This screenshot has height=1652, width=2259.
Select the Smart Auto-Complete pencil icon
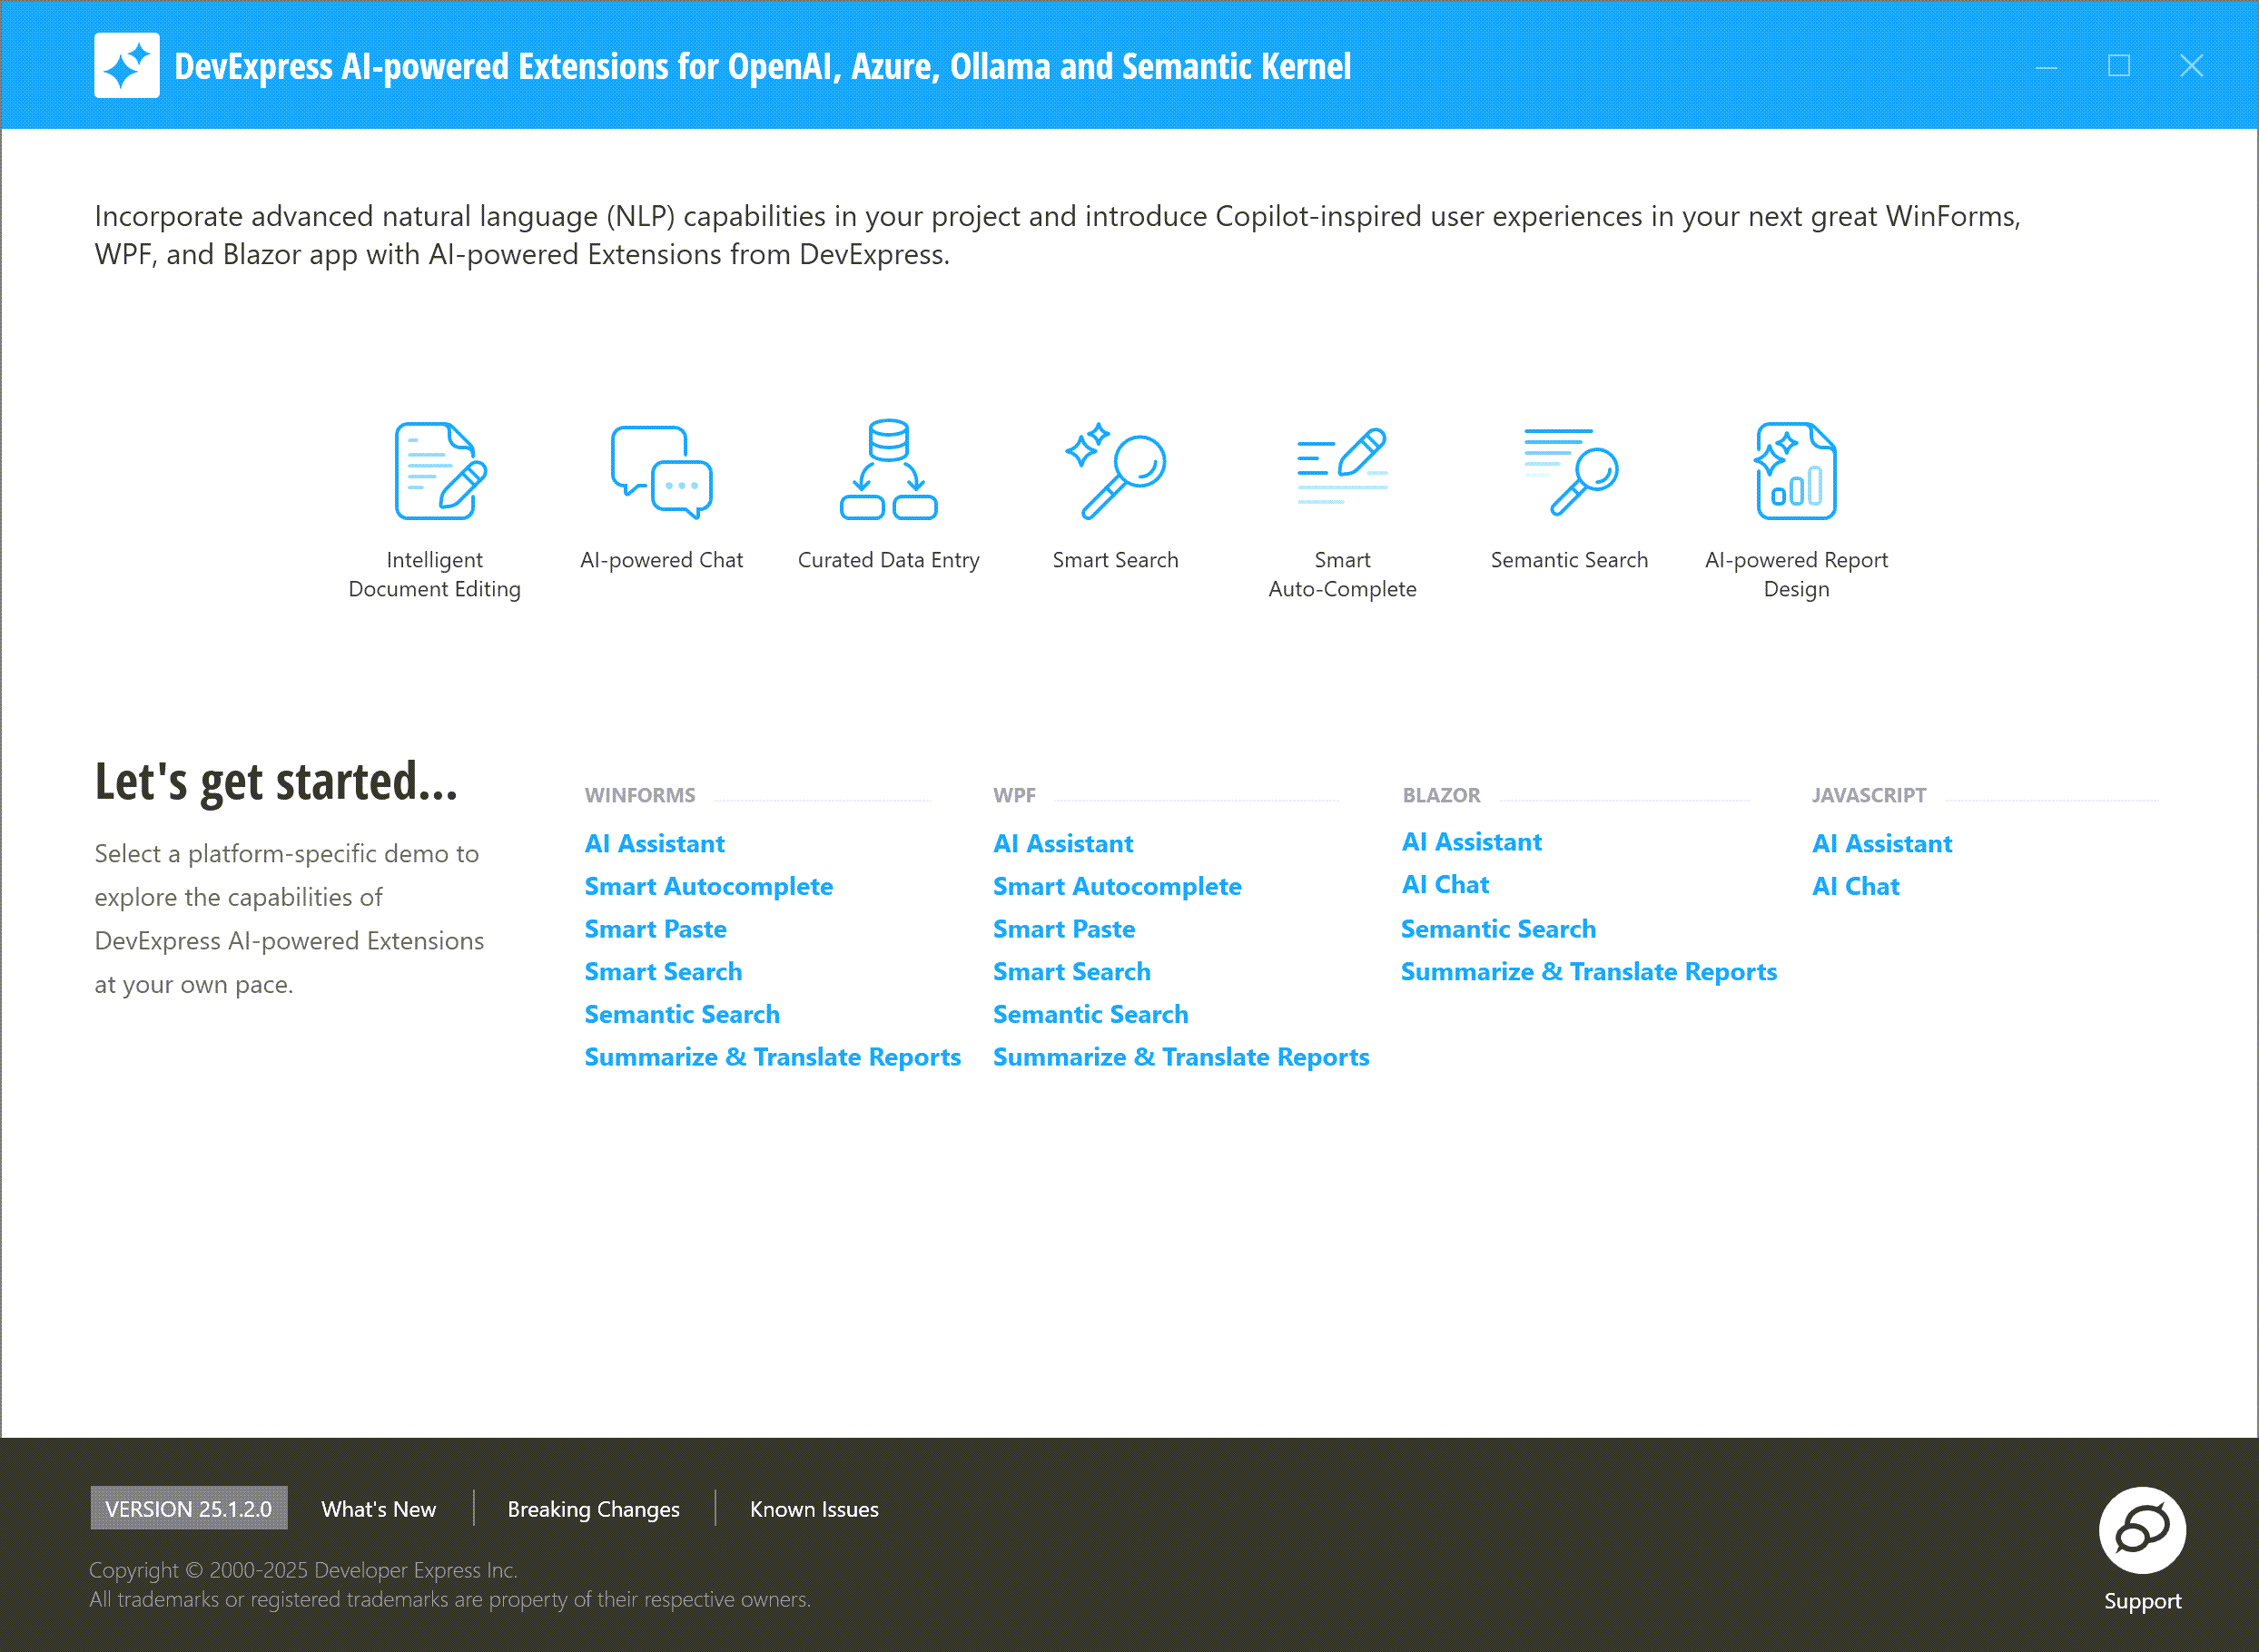(x=1342, y=470)
